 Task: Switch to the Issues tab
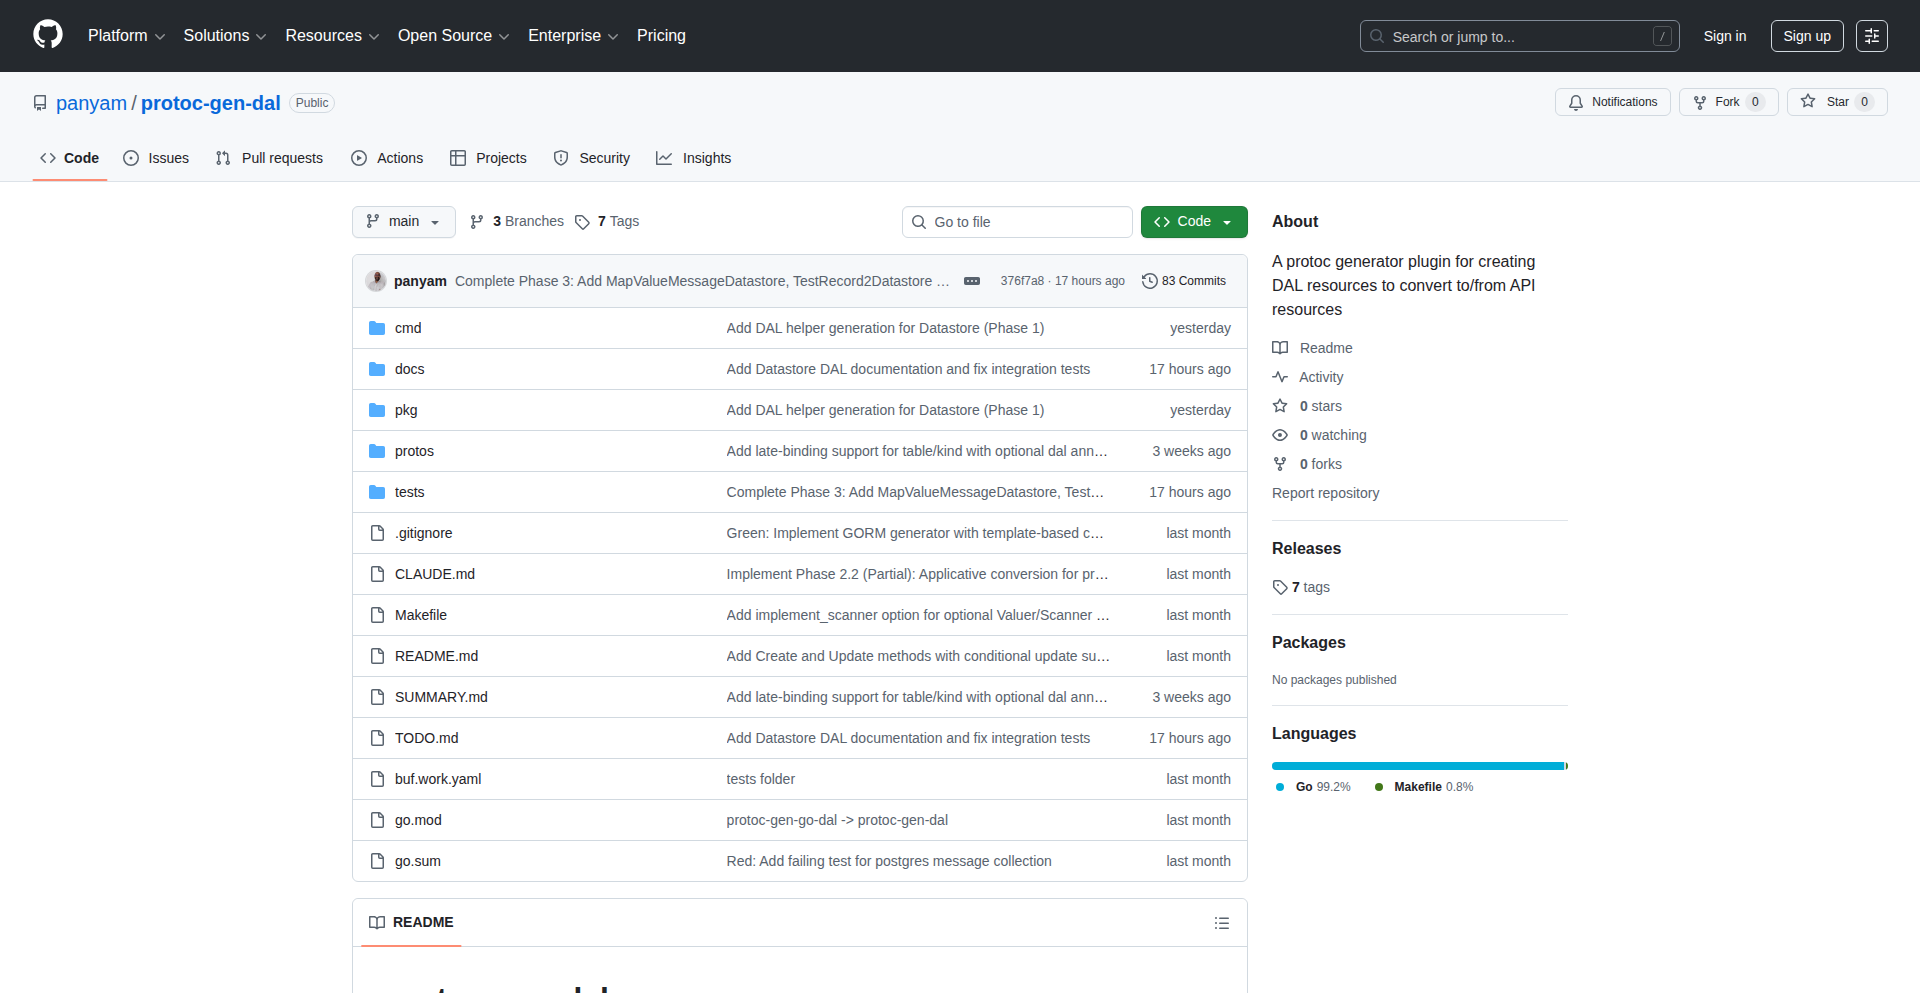click(x=156, y=157)
